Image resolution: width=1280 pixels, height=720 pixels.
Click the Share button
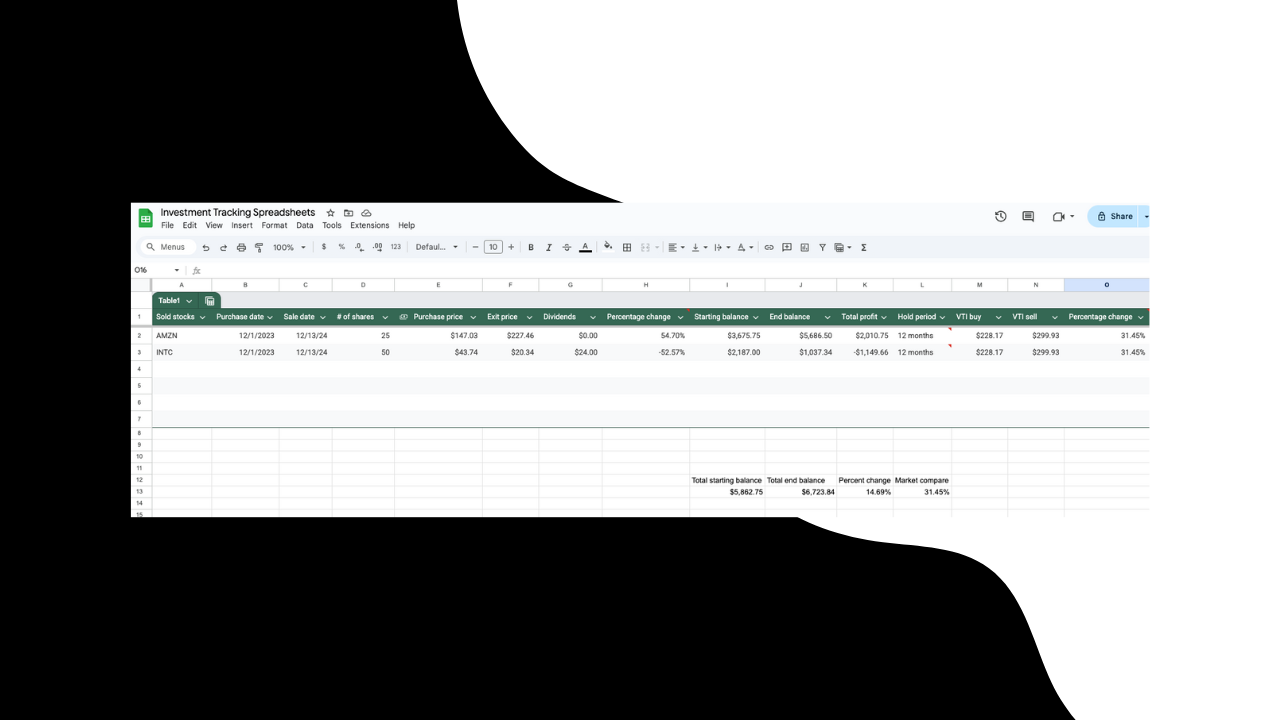tap(1115, 216)
